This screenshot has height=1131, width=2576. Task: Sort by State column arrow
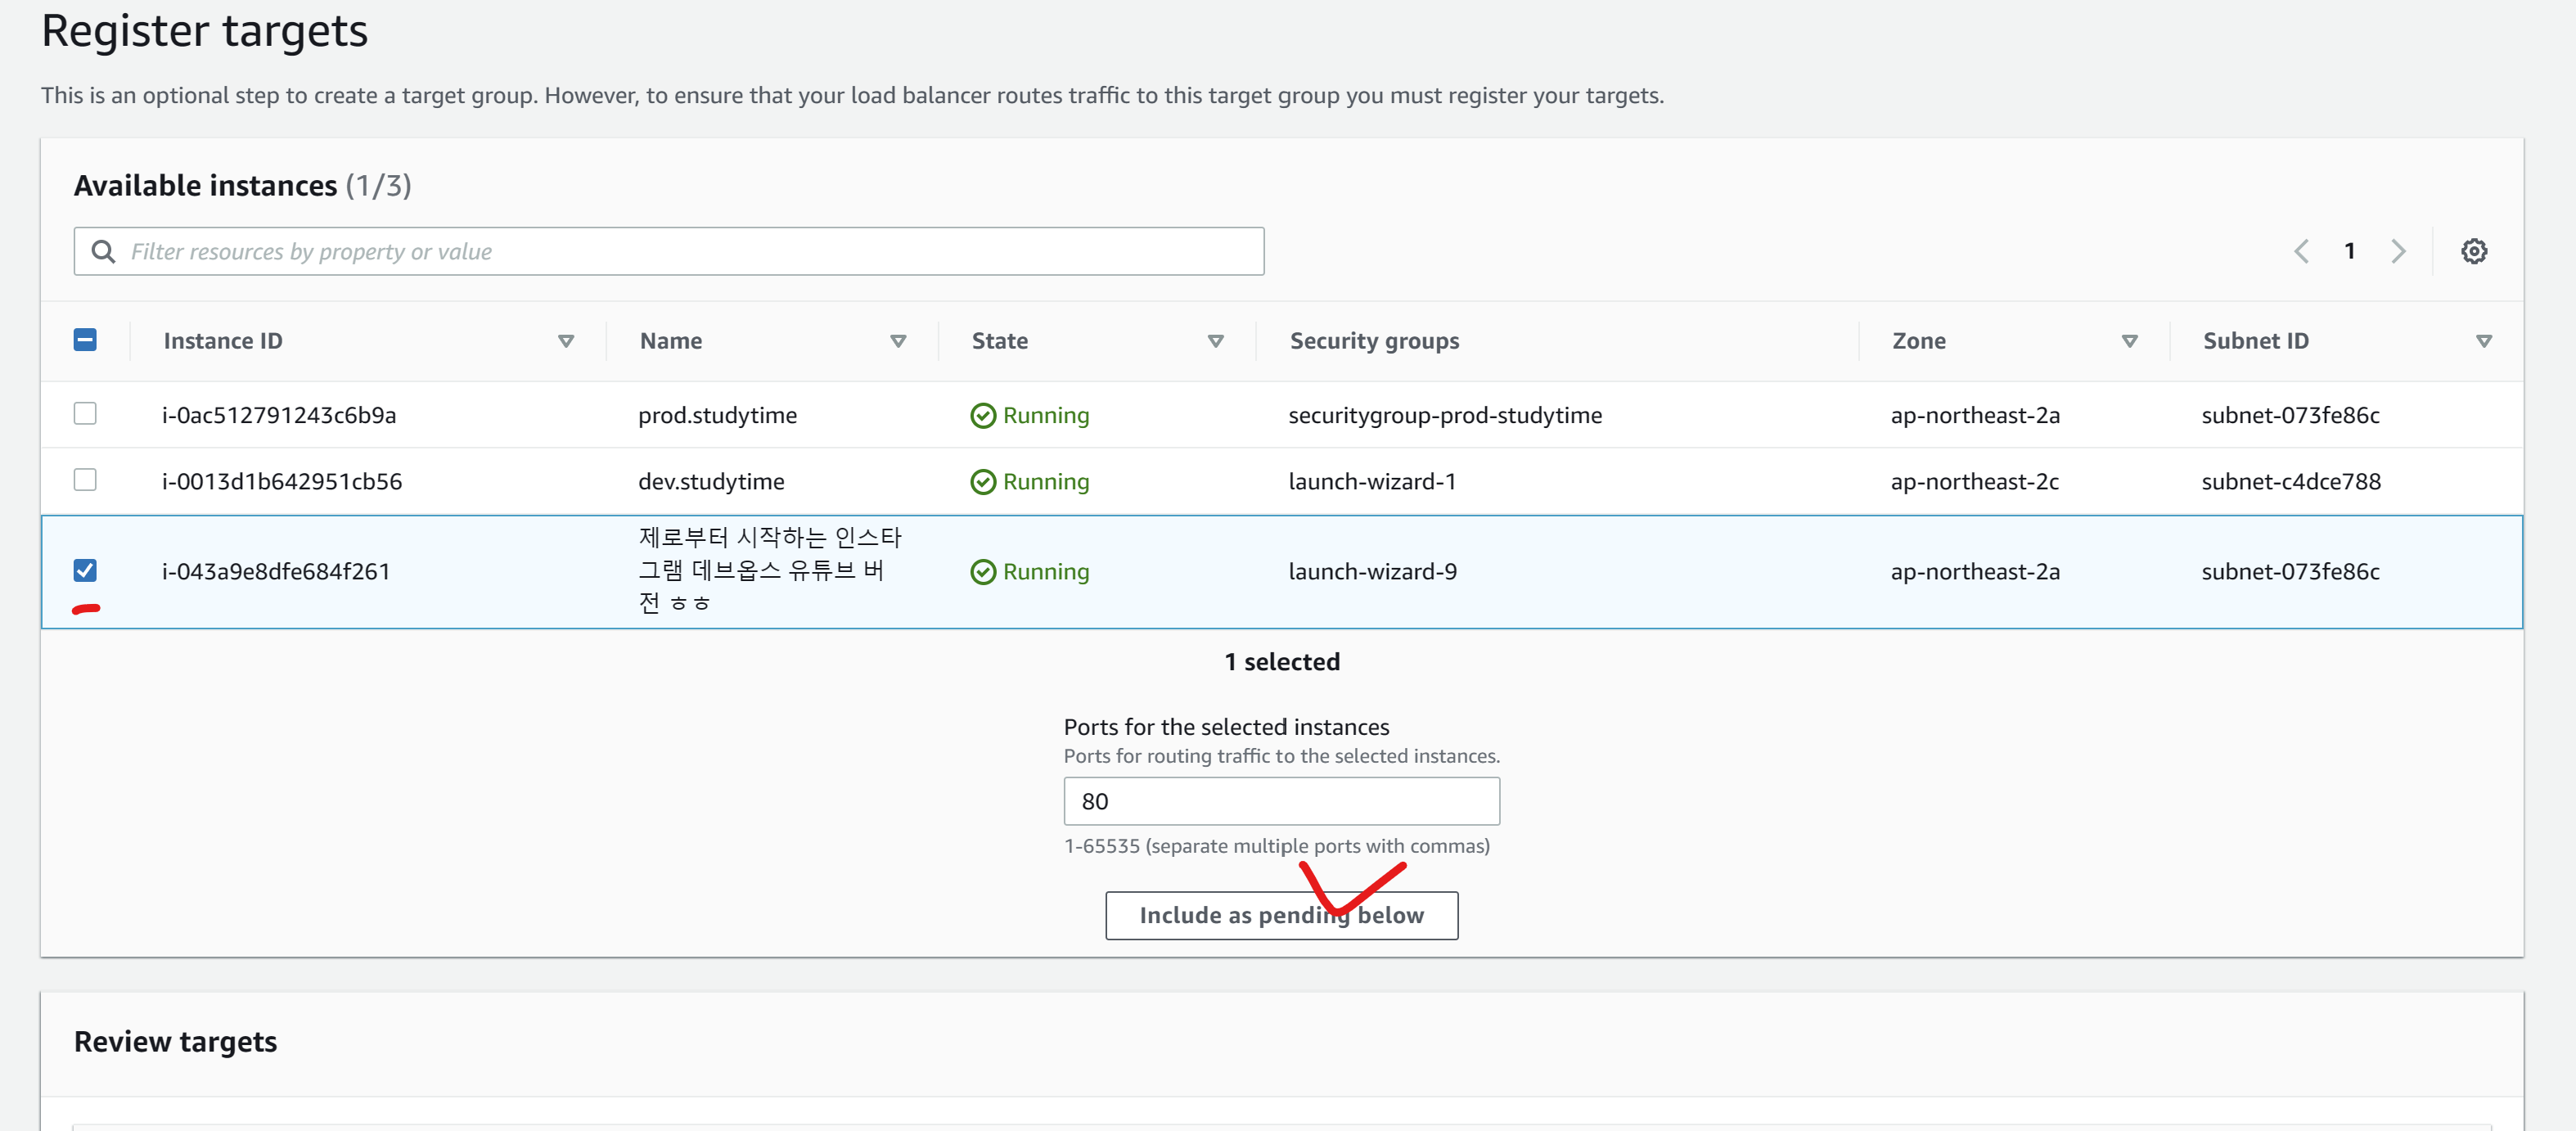(x=1215, y=341)
